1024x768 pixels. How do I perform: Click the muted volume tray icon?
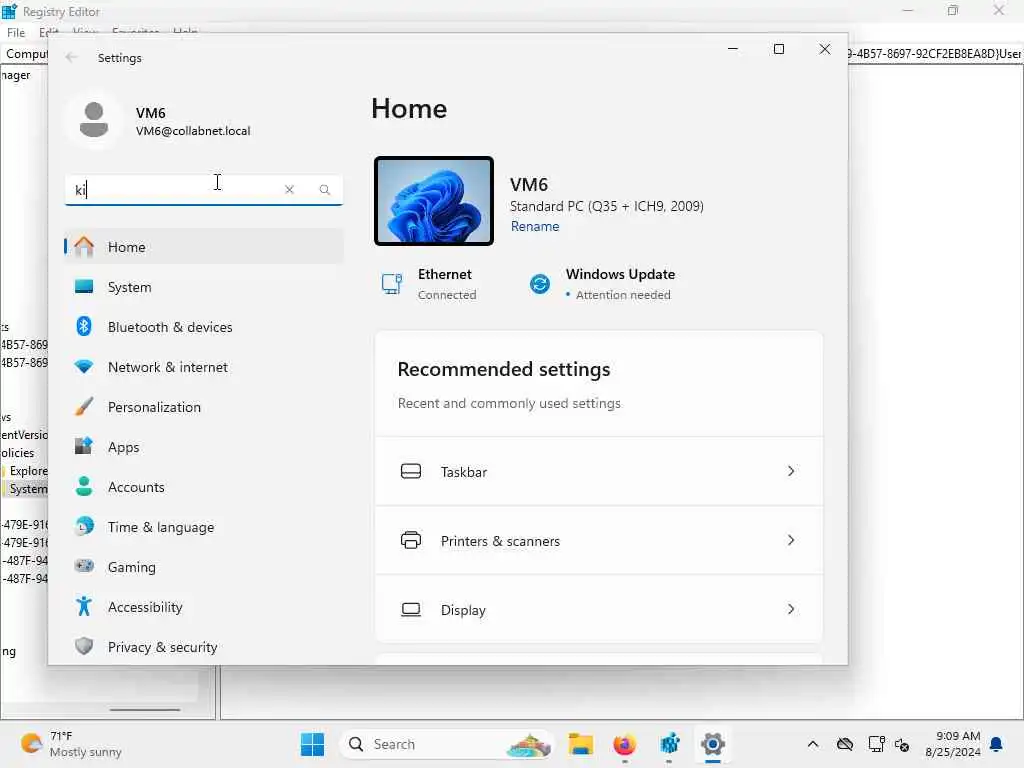tap(903, 744)
